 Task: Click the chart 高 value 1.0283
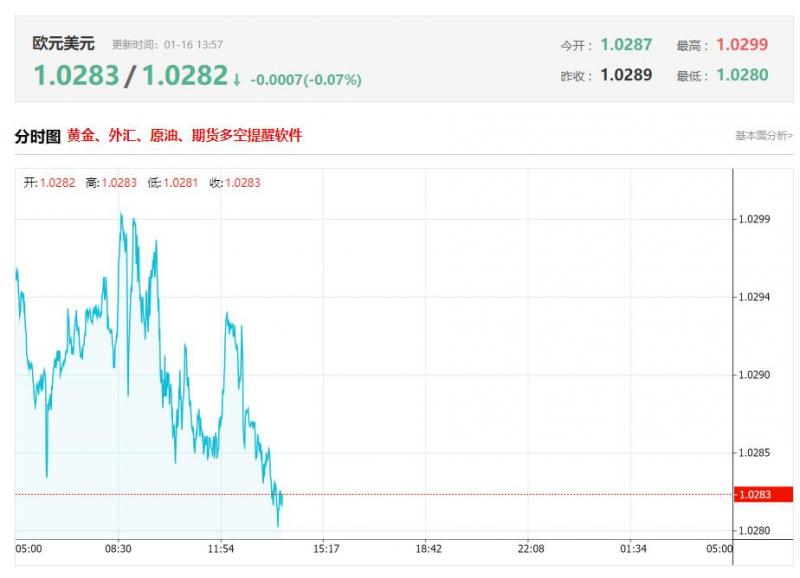point(119,183)
